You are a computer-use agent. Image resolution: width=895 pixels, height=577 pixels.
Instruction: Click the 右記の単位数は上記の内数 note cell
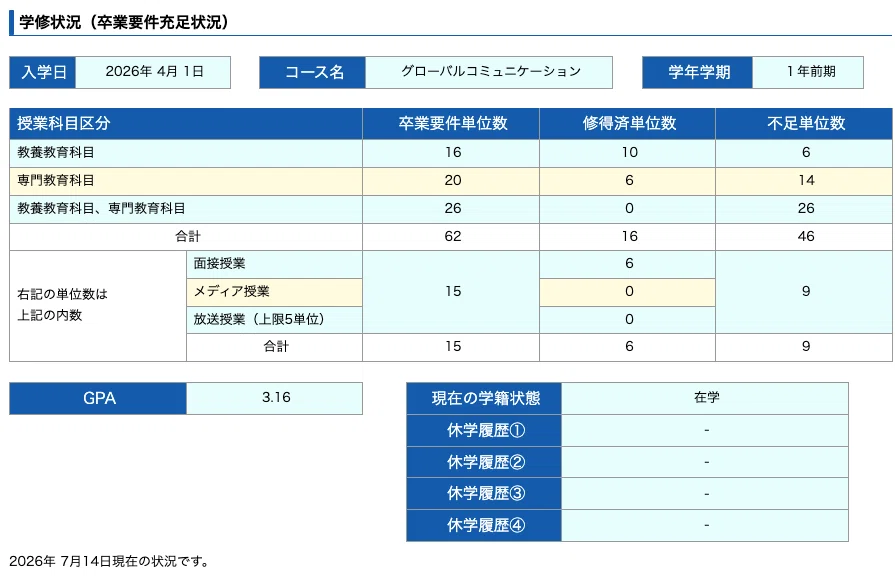point(98,306)
